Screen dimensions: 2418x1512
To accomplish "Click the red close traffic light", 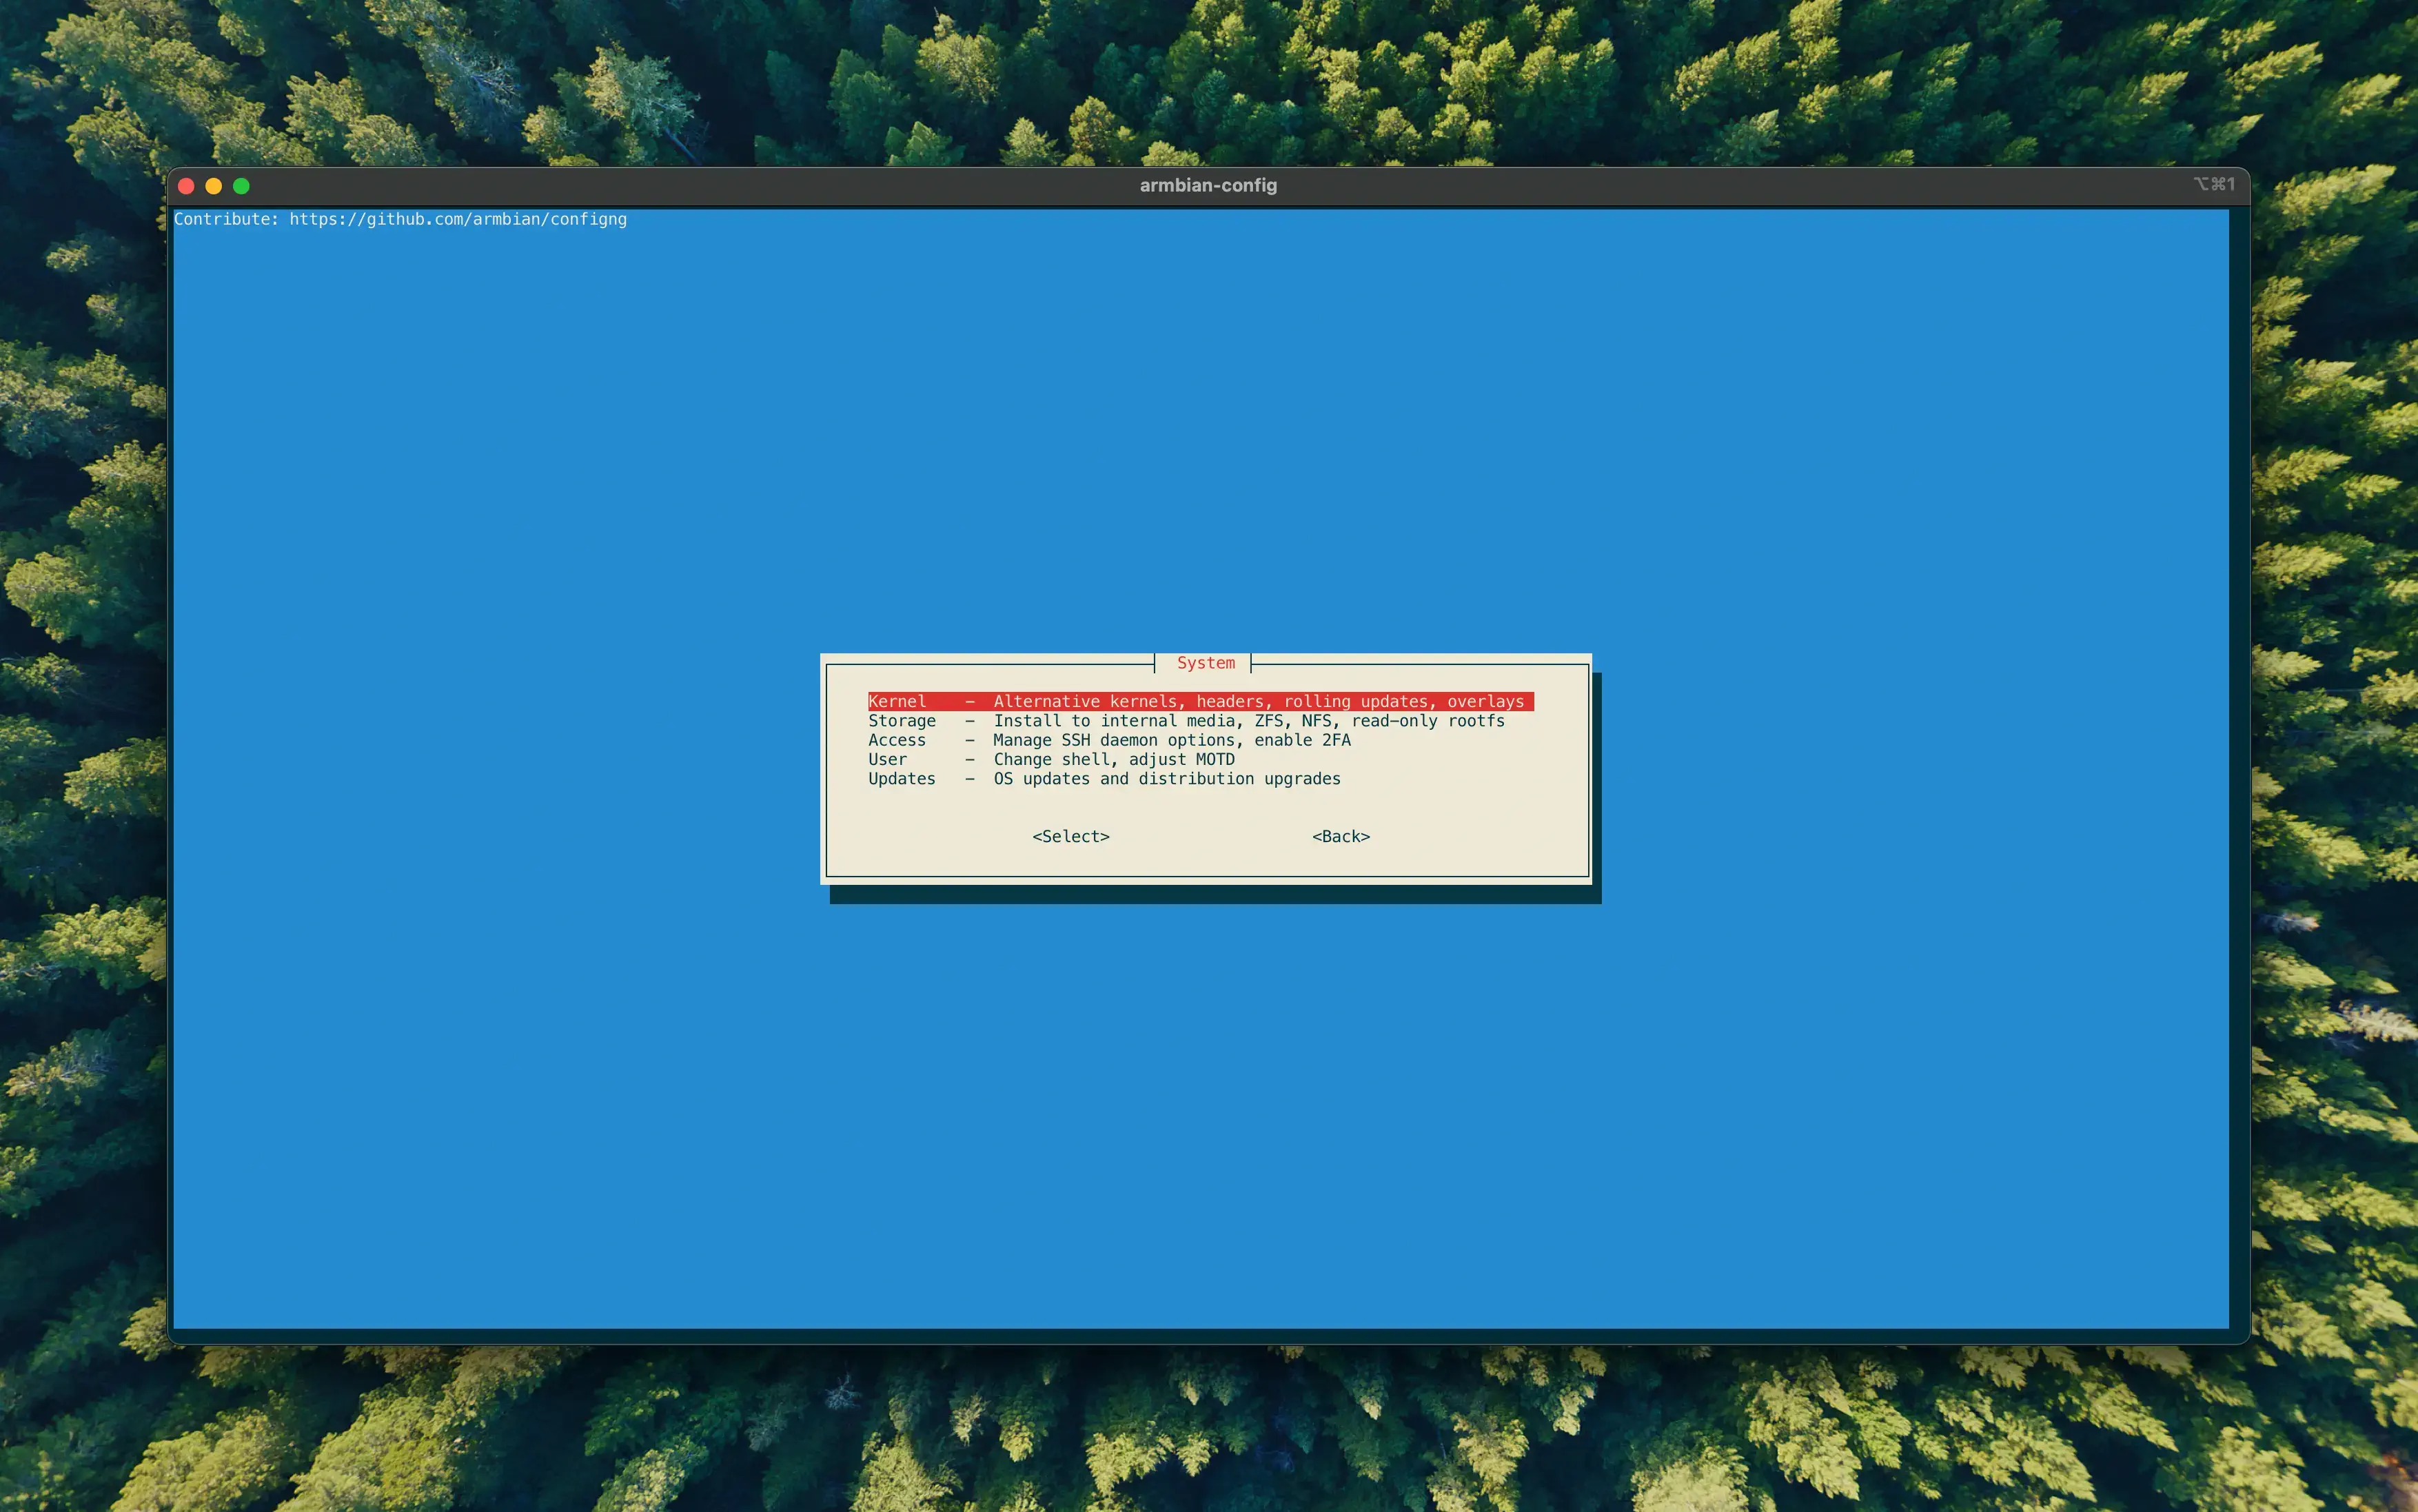I will click(187, 186).
